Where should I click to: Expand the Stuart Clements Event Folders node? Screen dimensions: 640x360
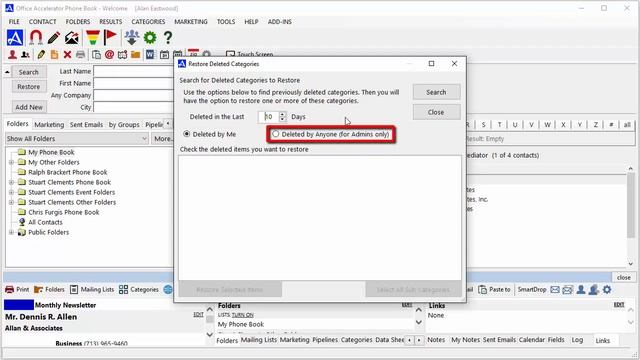pyautogui.click(x=11, y=192)
